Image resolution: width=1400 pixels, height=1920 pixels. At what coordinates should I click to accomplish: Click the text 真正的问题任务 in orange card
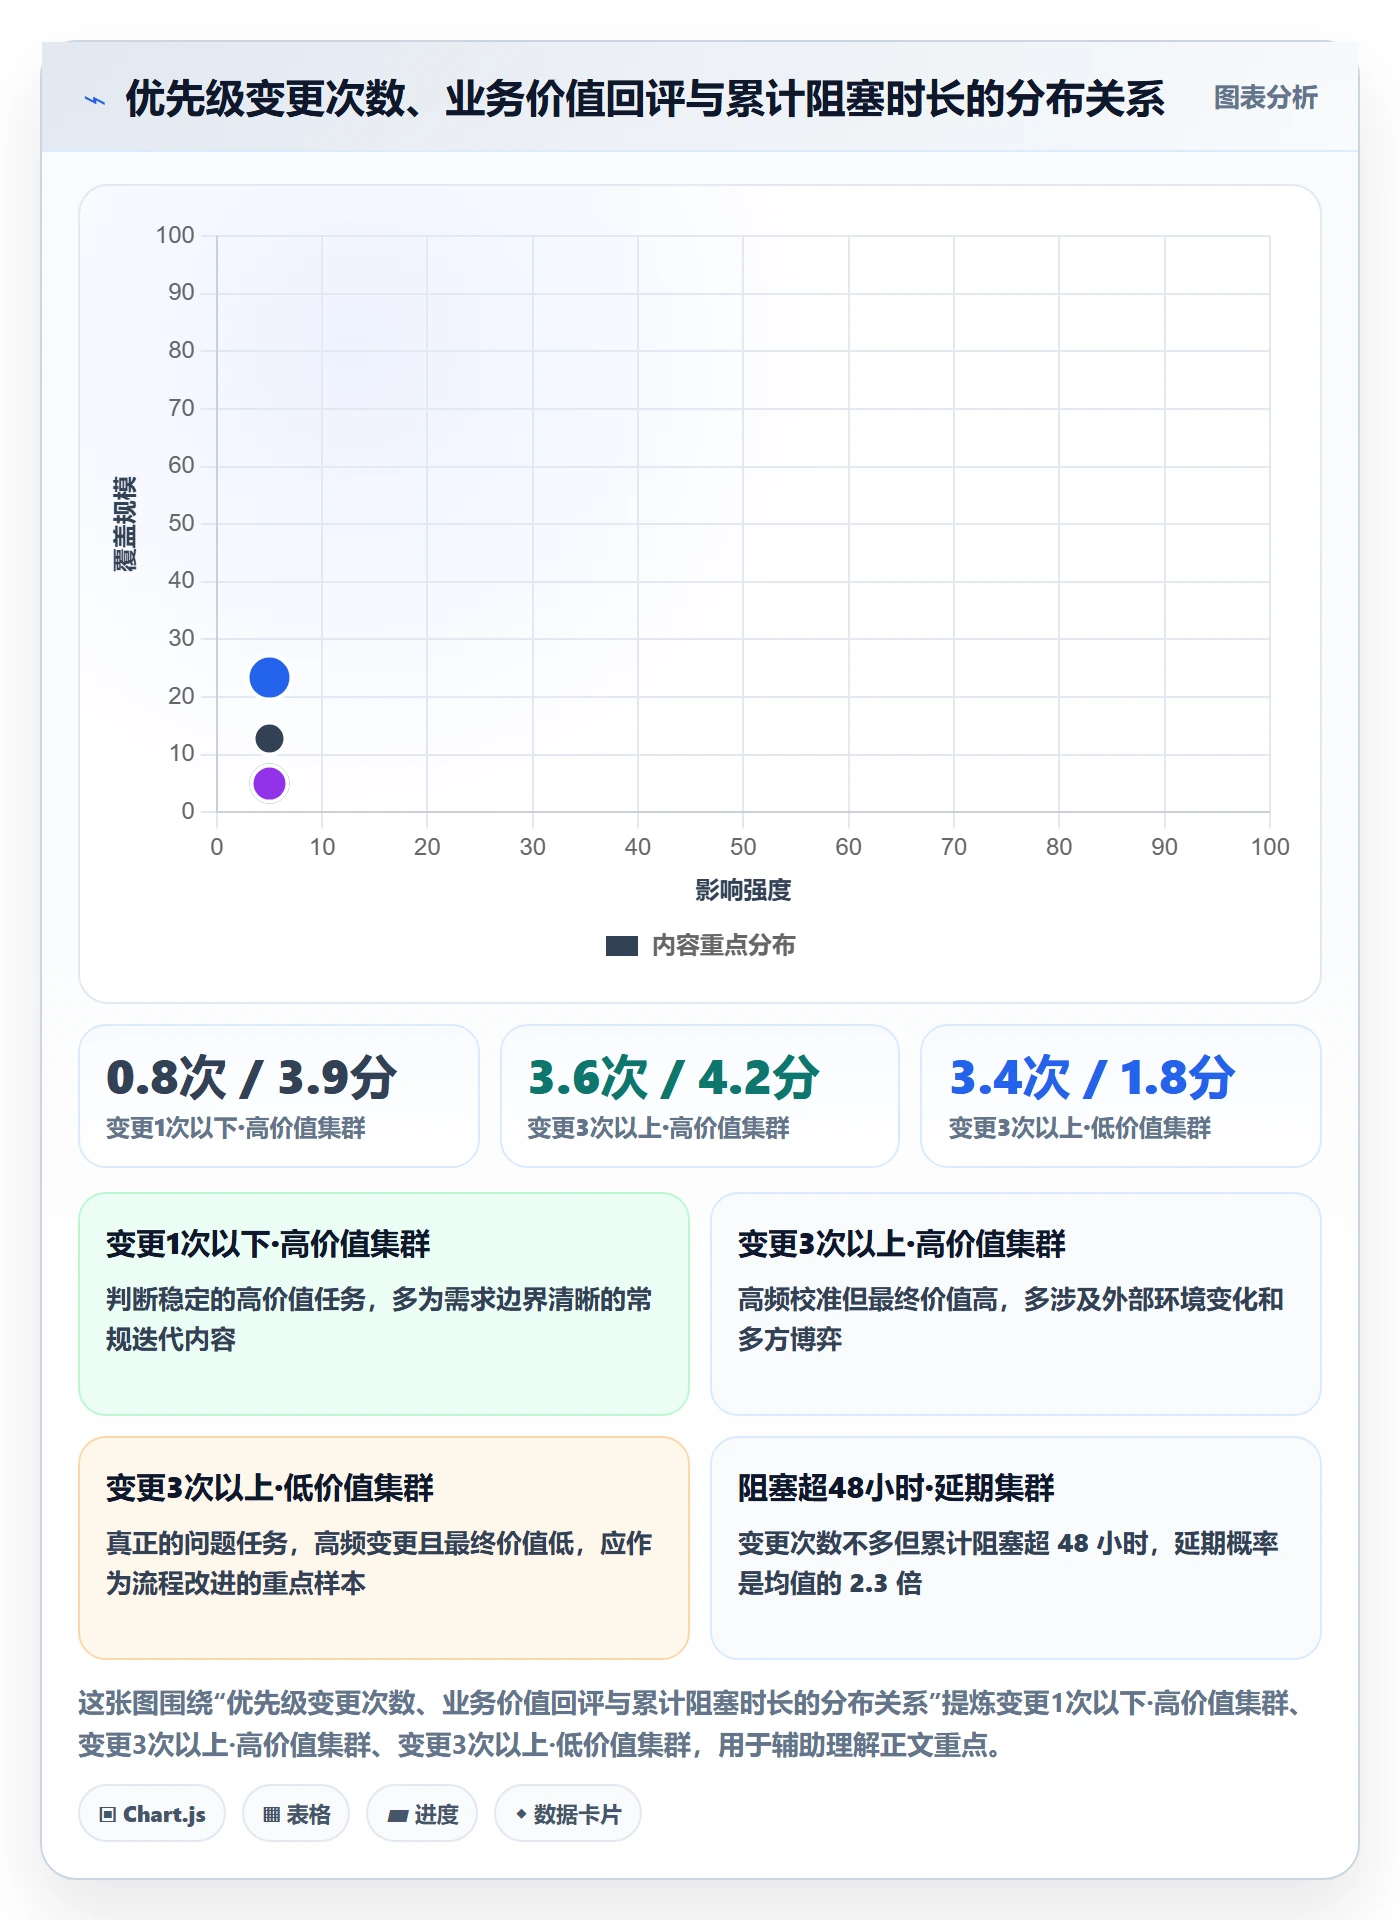(x=197, y=1544)
